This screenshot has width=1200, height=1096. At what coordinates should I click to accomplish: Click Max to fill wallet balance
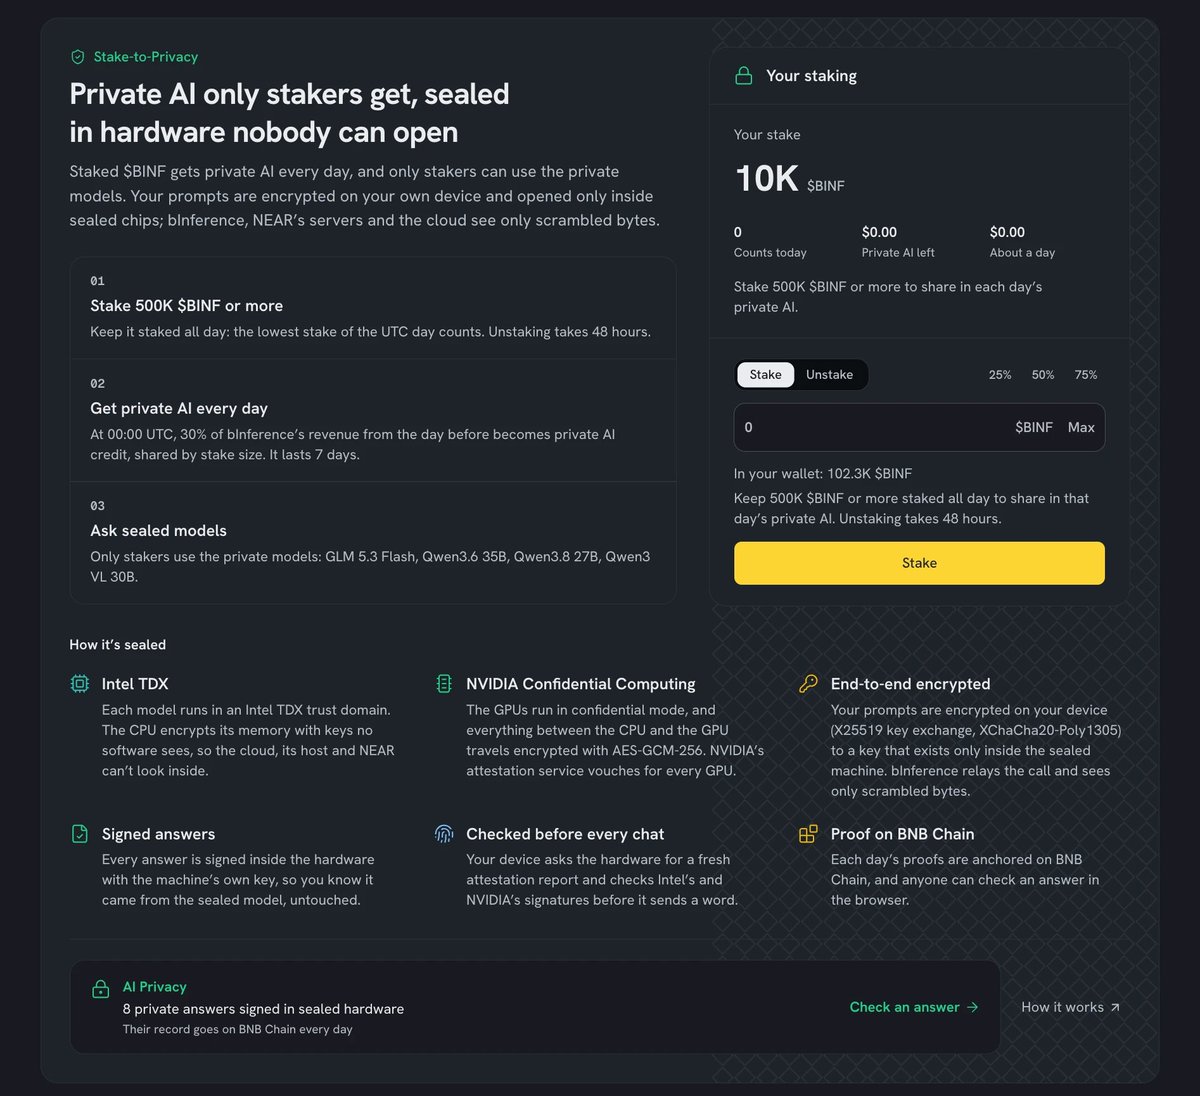(1081, 427)
